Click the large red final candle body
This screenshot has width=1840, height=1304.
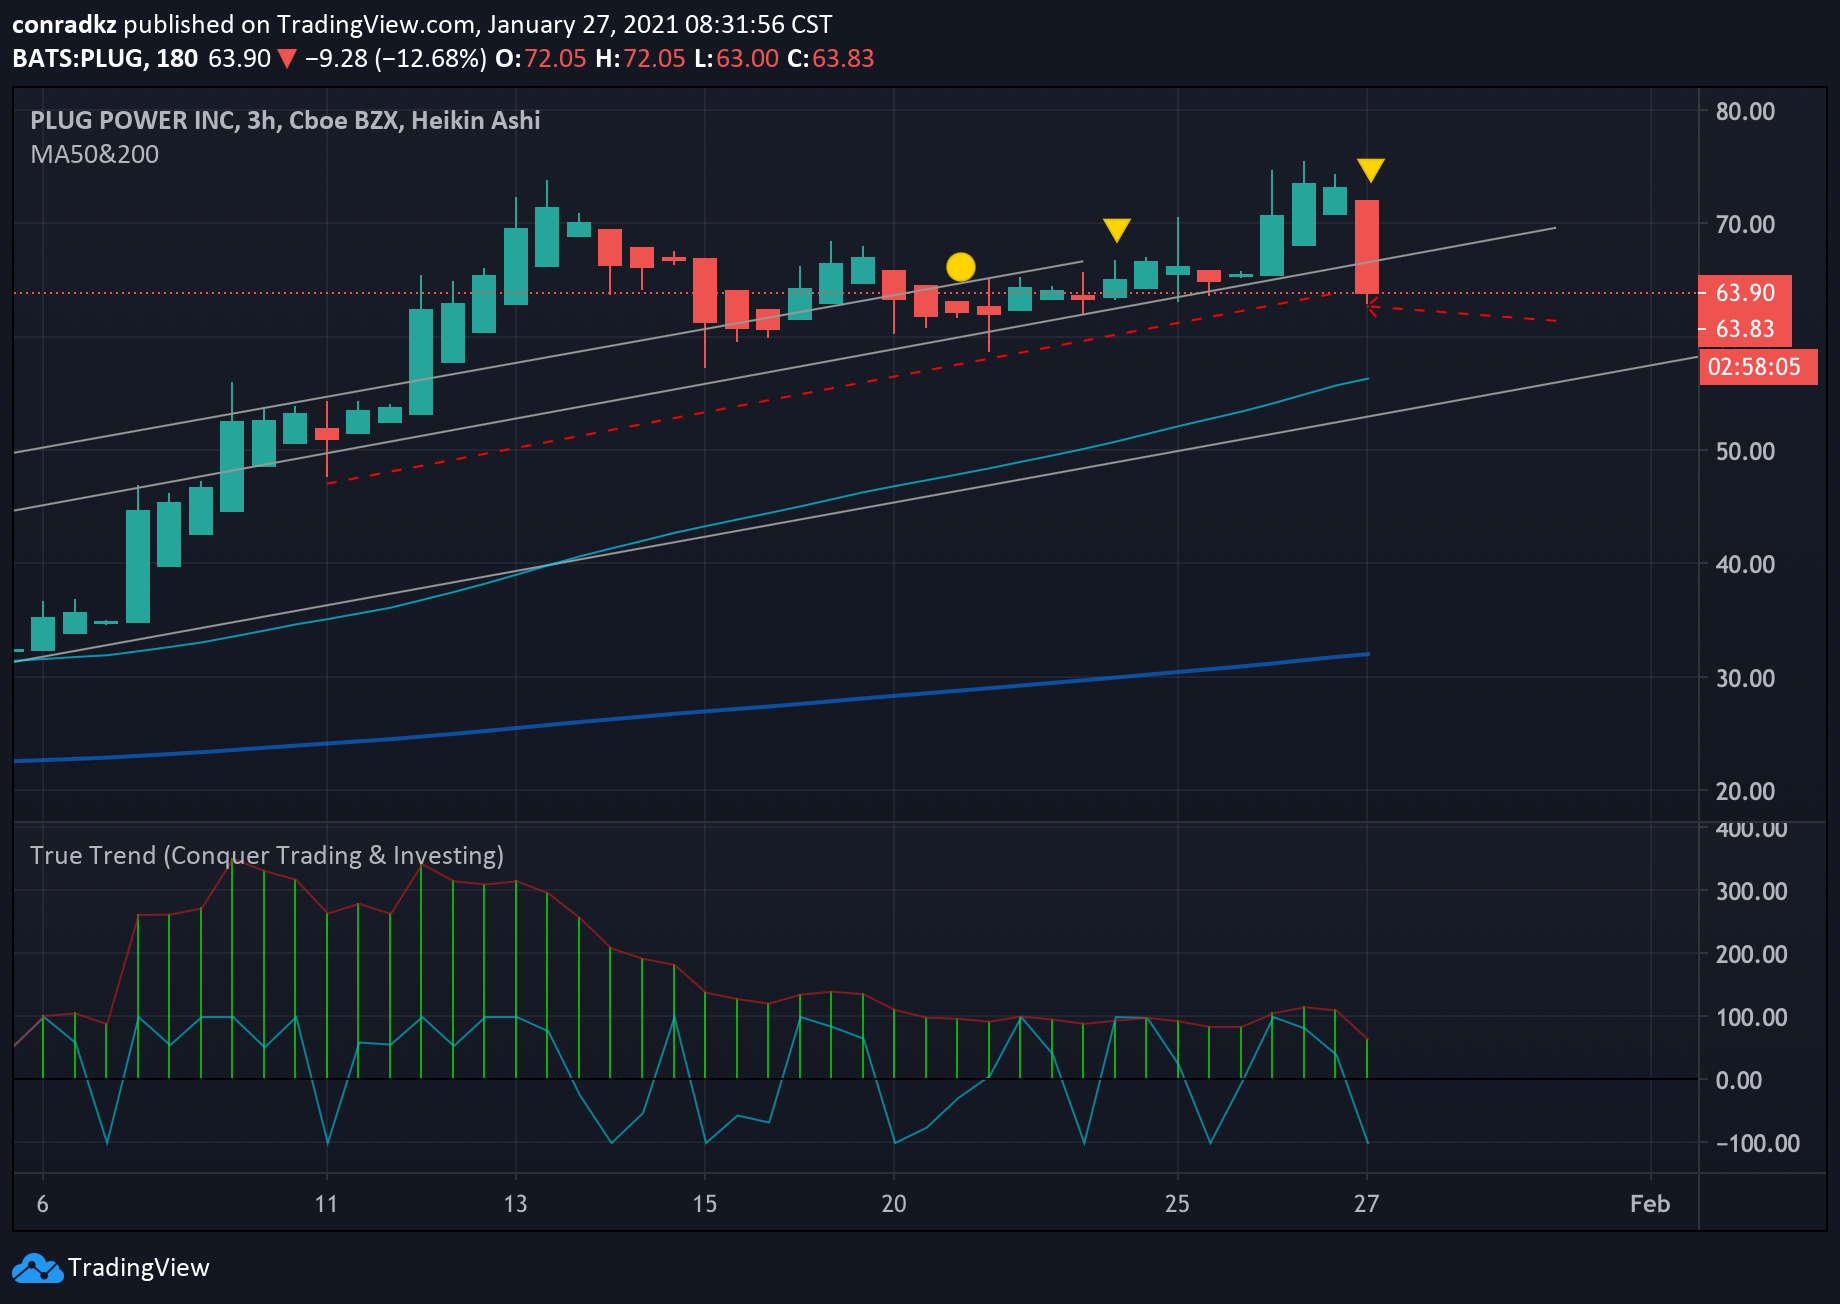click(x=1367, y=247)
